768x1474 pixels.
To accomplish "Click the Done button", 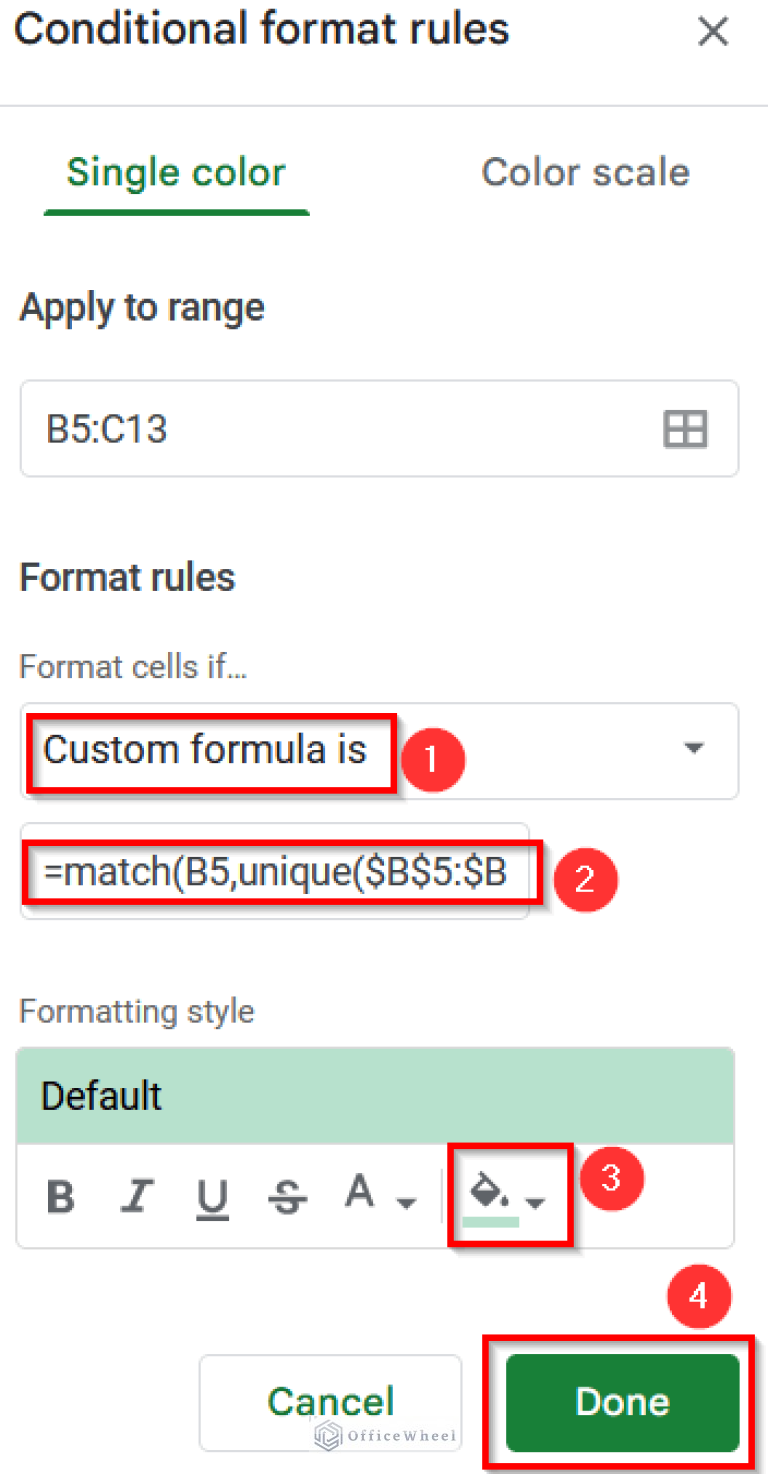I will 621,1402.
